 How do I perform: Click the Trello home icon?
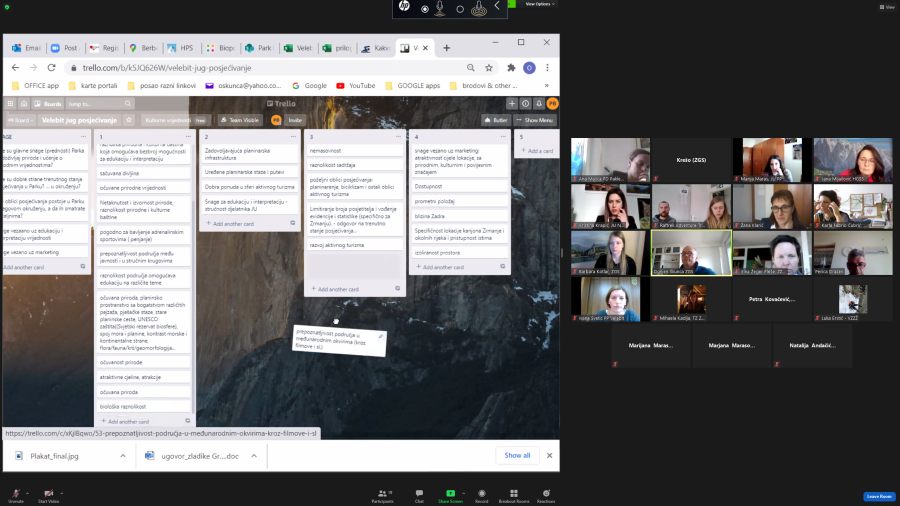[x=24, y=103]
